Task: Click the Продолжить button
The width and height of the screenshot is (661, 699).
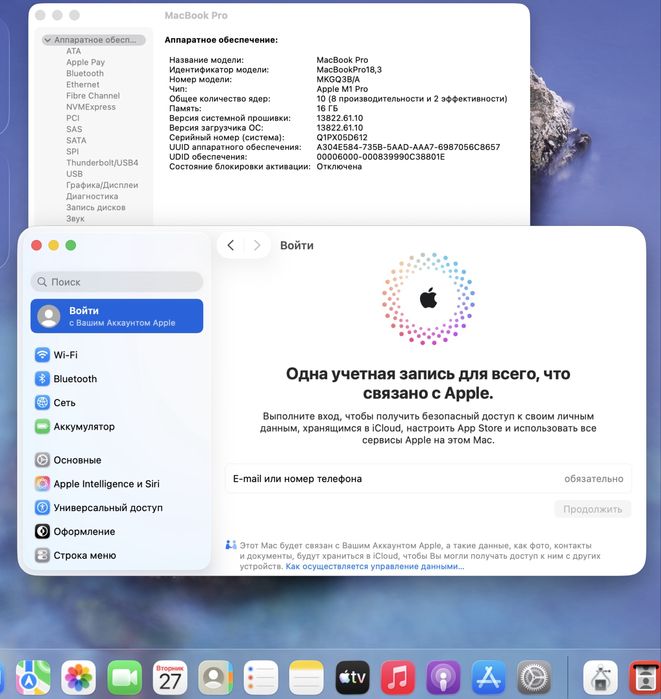Action: [592, 509]
